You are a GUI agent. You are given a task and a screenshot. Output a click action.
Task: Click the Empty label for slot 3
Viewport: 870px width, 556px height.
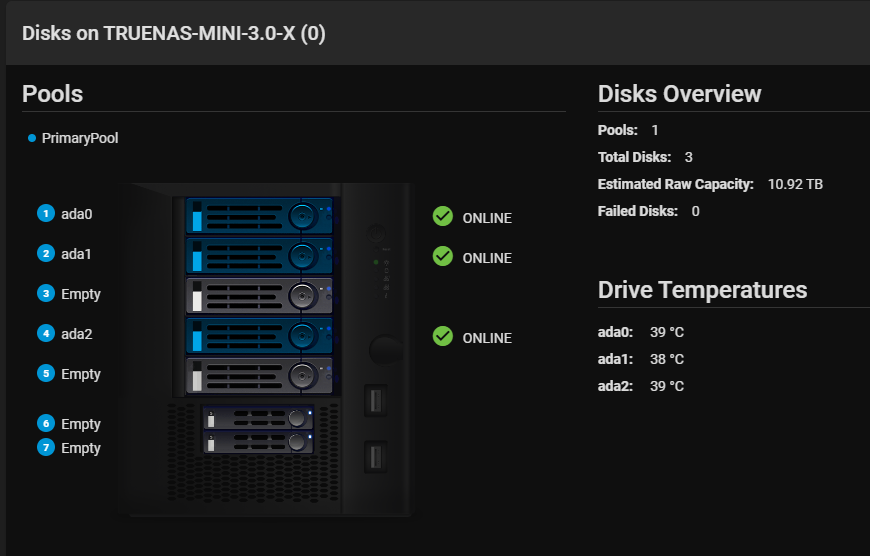[x=81, y=295]
